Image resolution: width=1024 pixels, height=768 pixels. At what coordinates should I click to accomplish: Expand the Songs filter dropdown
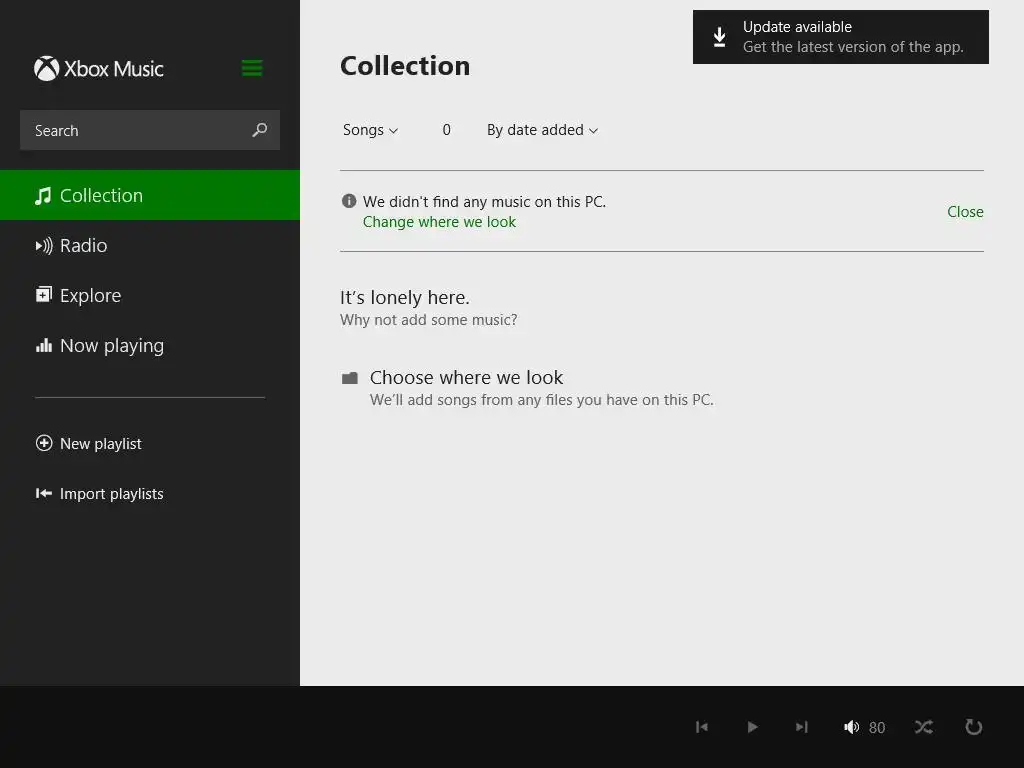pos(370,130)
